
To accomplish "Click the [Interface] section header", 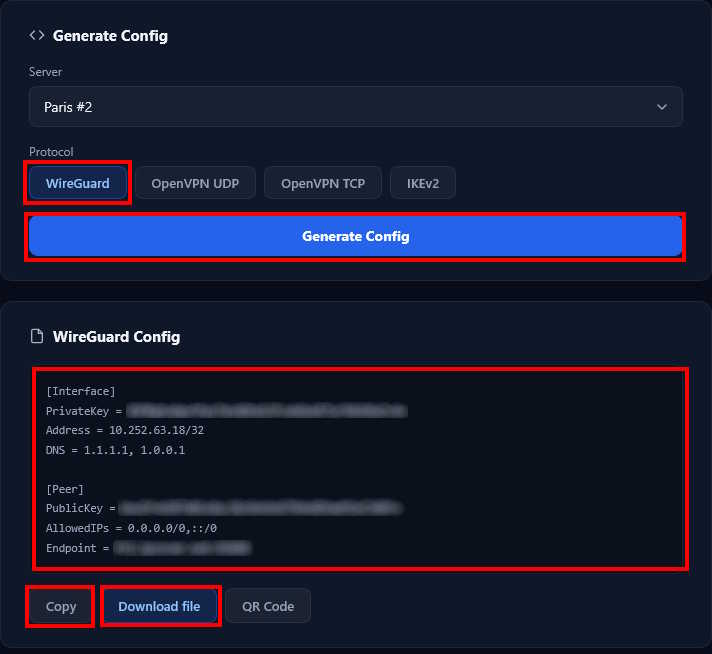I will [81, 391].
